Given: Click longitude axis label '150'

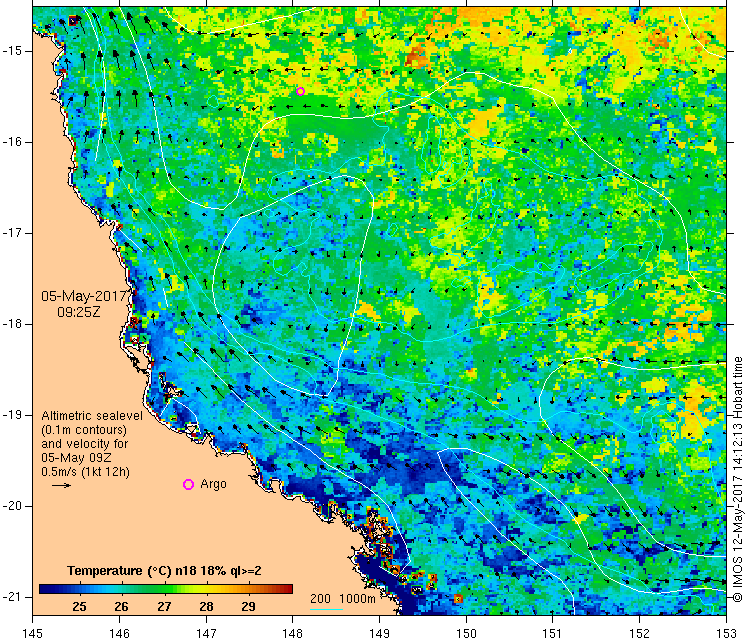Looking at the screenshot, I should click(466, 633).
